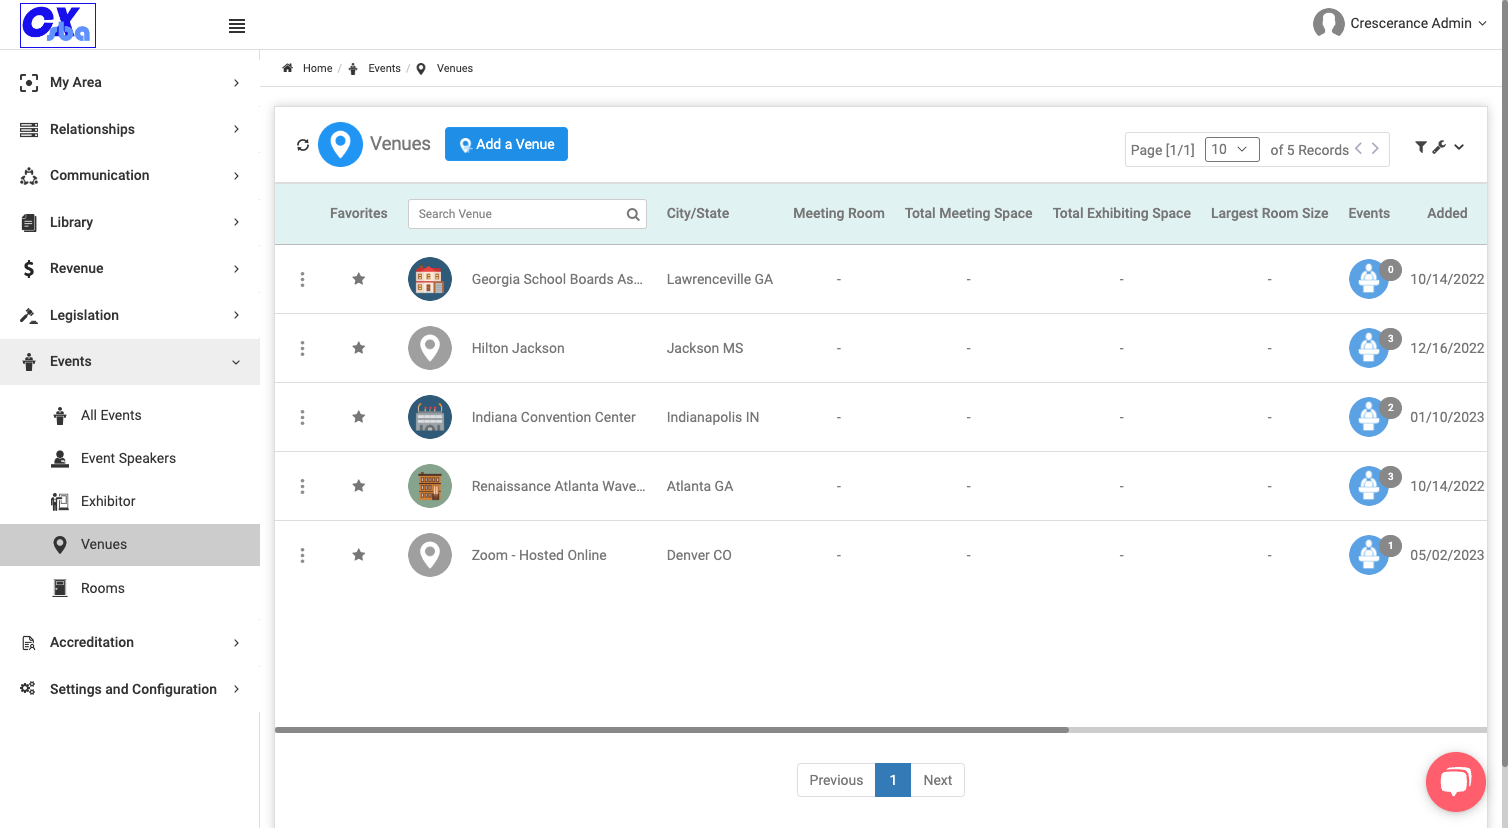Click the Previous pagination button
Image resolution: width=1508 pixels, height=828 pixels.
coord(836,780)
